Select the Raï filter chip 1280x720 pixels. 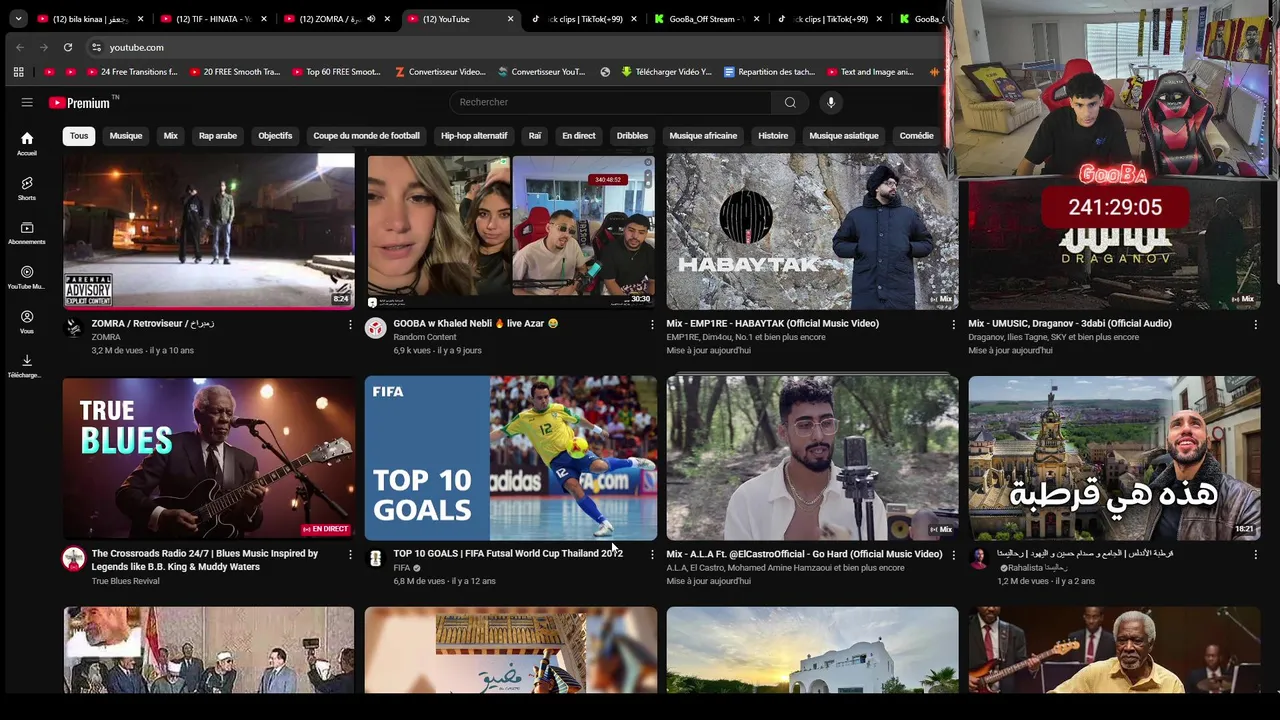535,136
